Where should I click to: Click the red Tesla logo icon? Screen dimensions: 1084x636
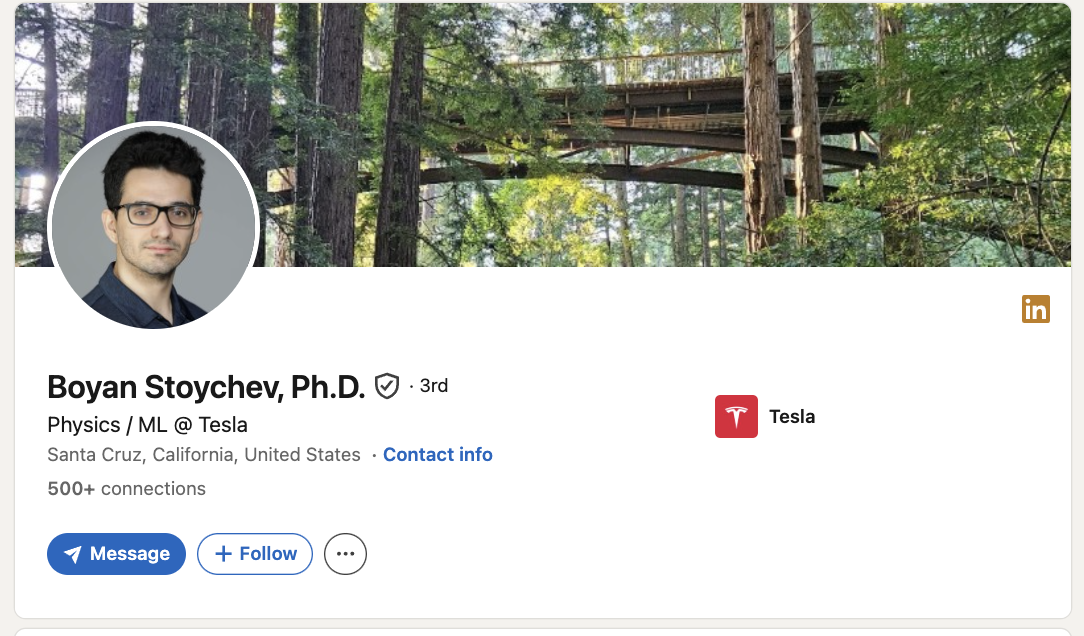(736, 417)
